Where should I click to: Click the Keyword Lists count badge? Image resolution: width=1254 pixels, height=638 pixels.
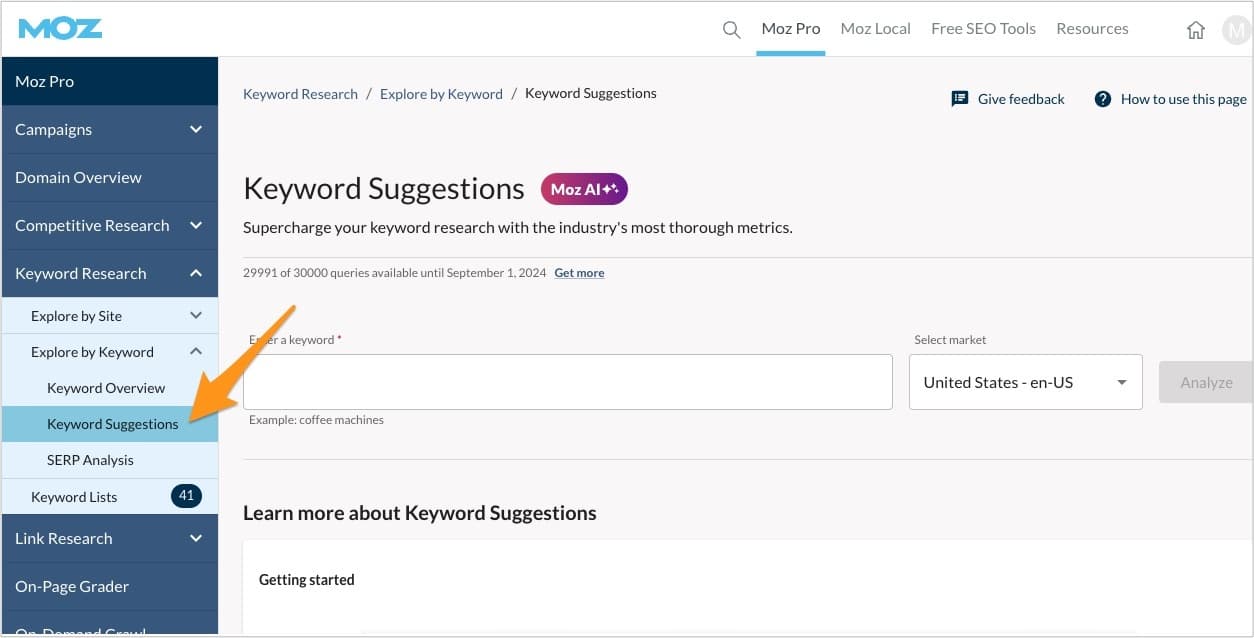(186, 496)
